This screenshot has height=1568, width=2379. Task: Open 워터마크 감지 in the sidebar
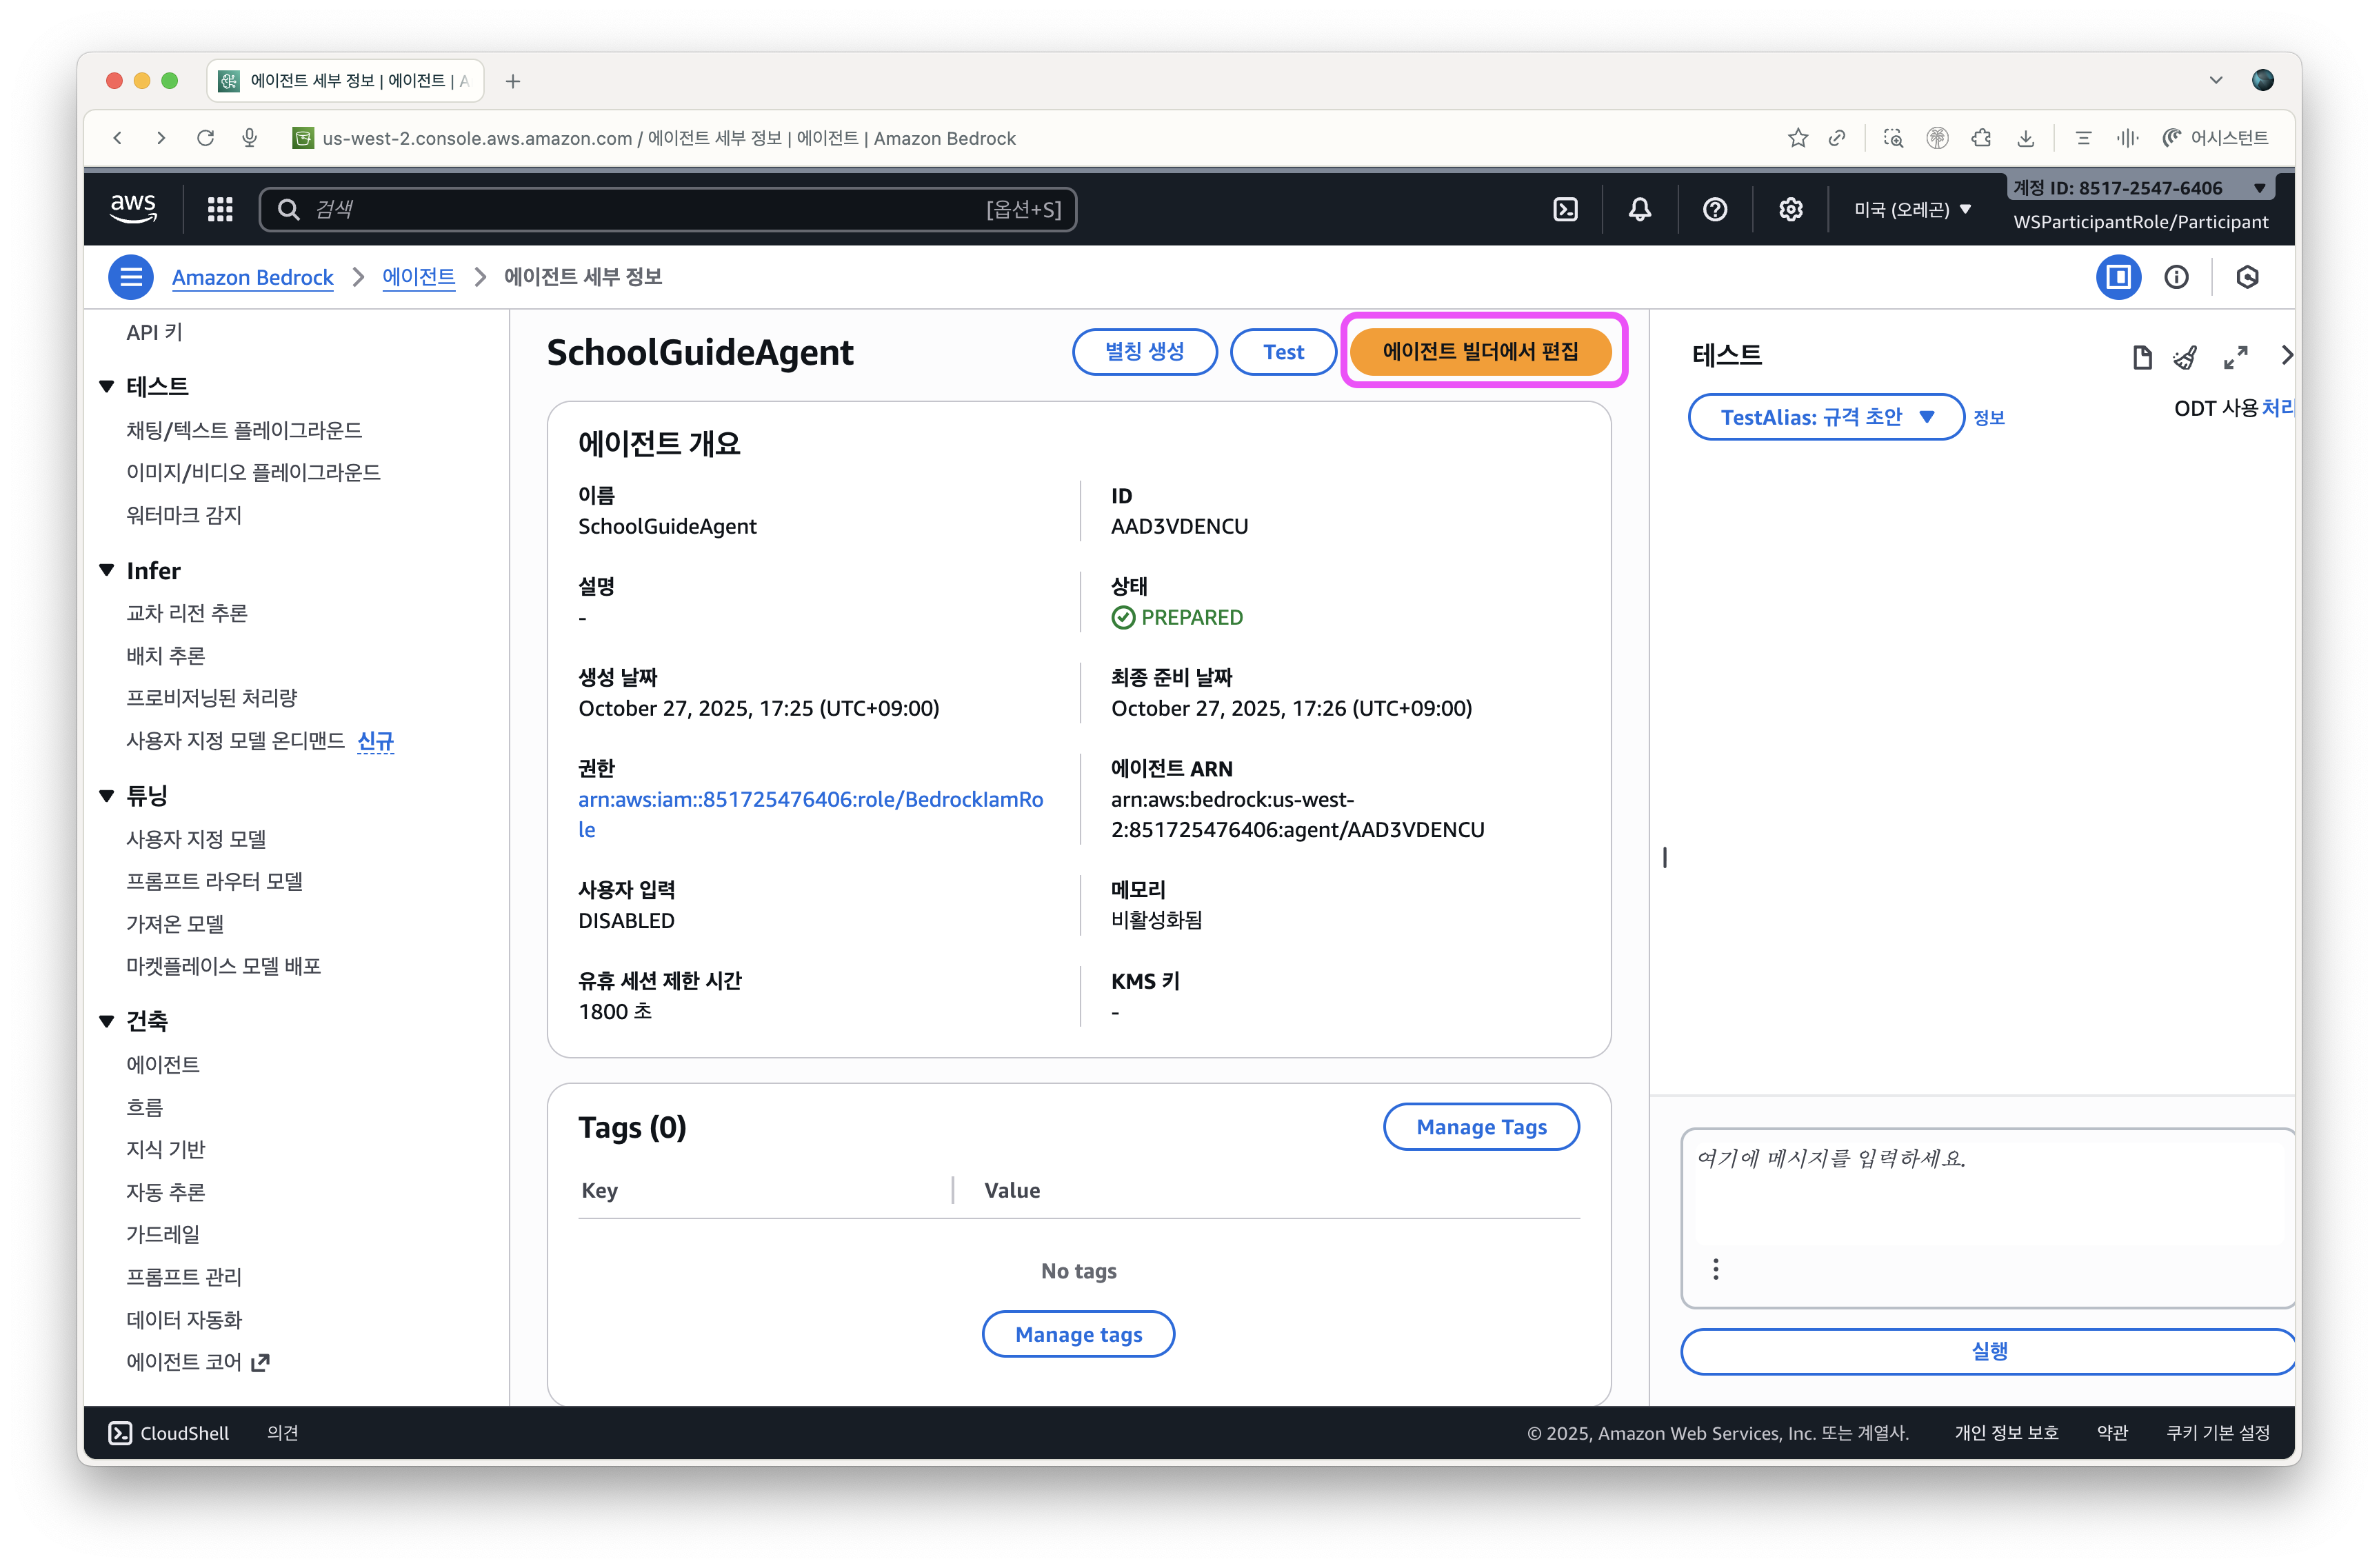184,515
